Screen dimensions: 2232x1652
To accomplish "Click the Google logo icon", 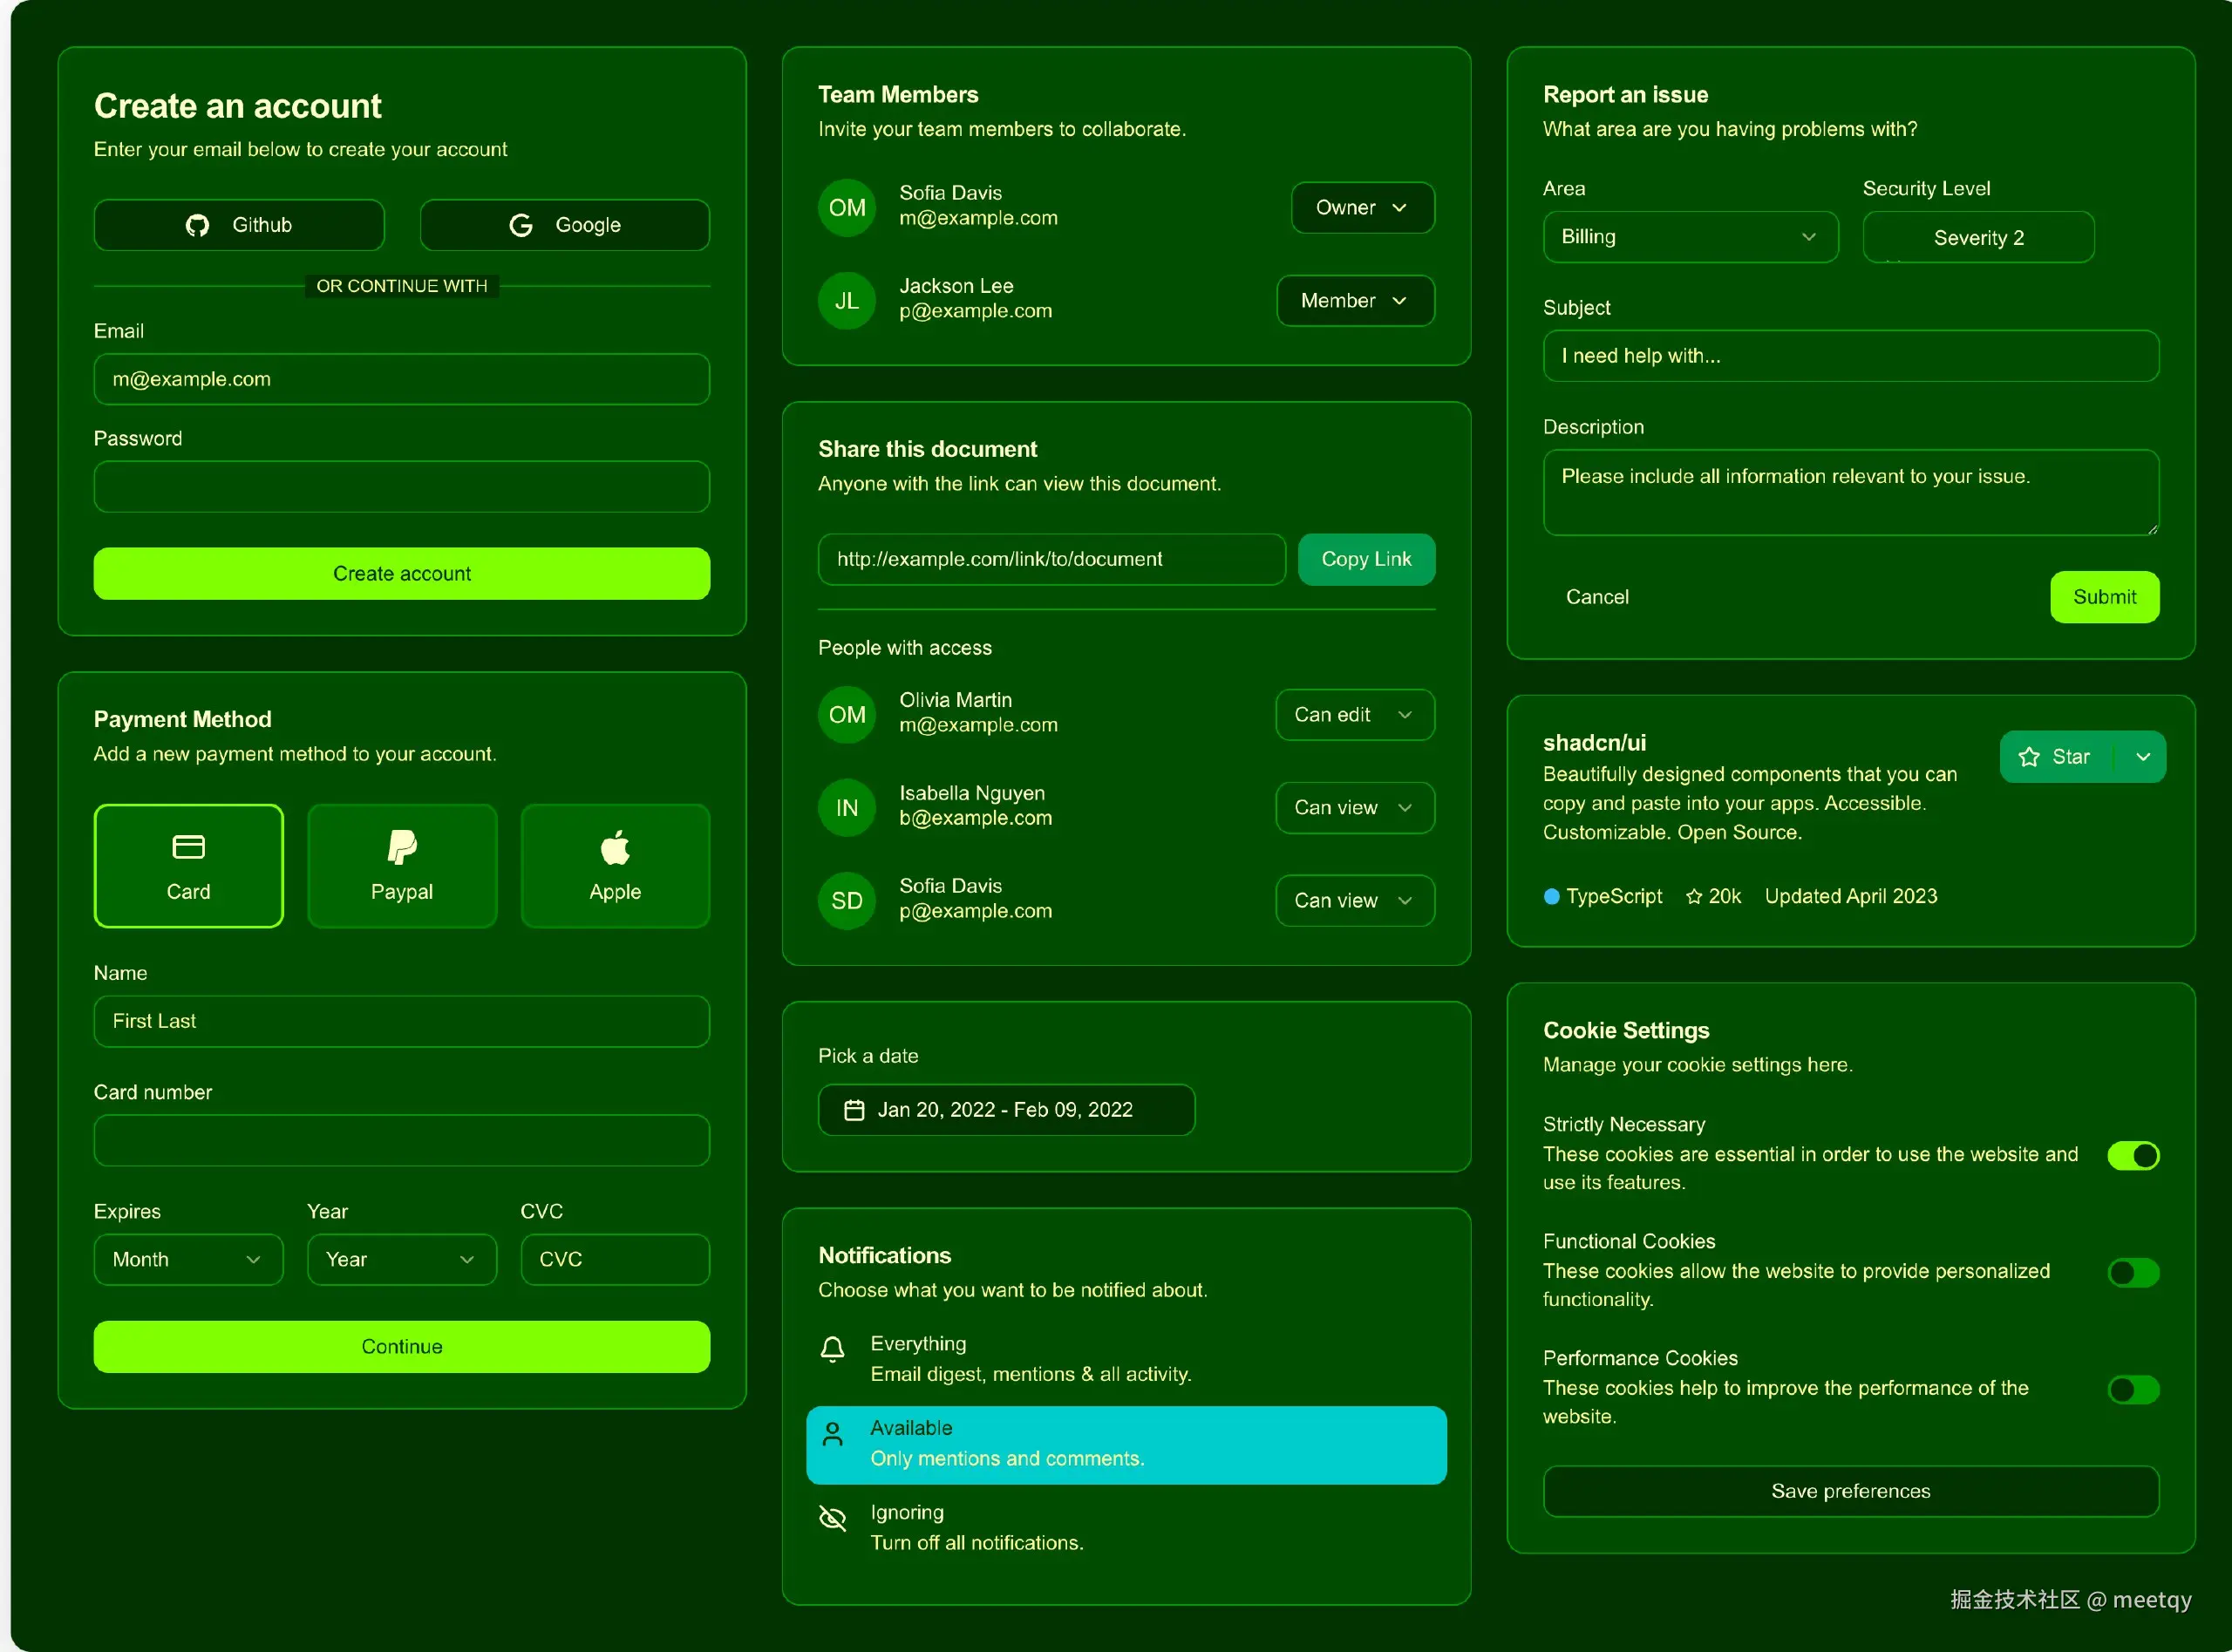I will pos(520,225).
